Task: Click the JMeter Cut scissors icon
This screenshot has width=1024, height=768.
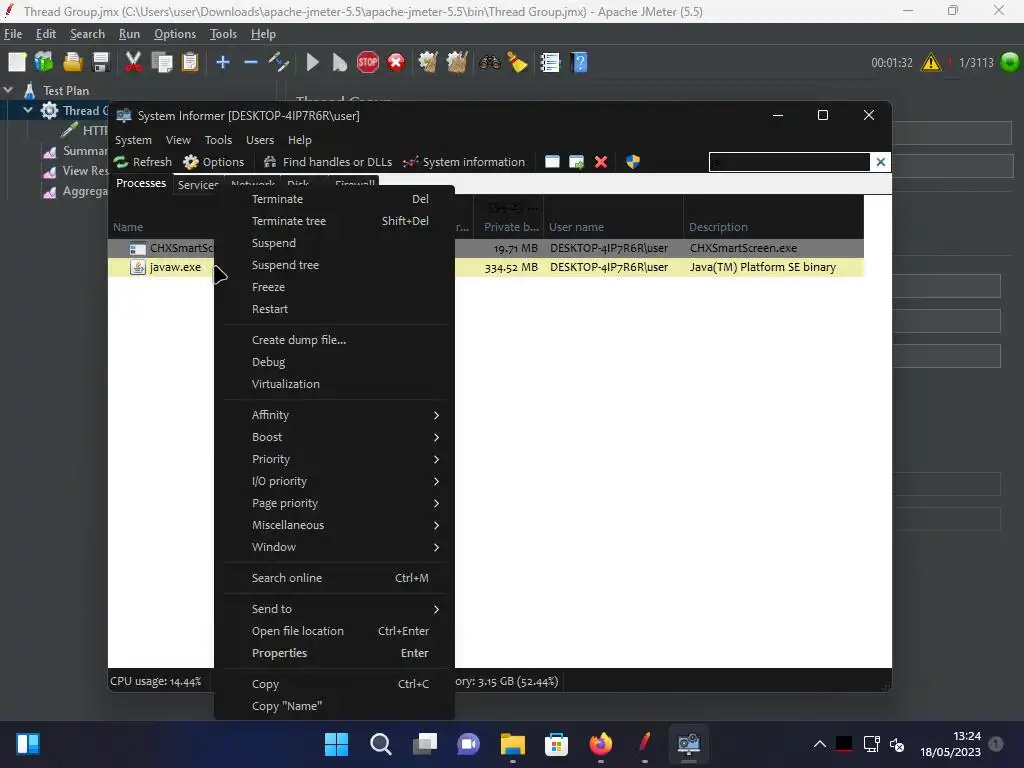Action: tap(133, 63)
